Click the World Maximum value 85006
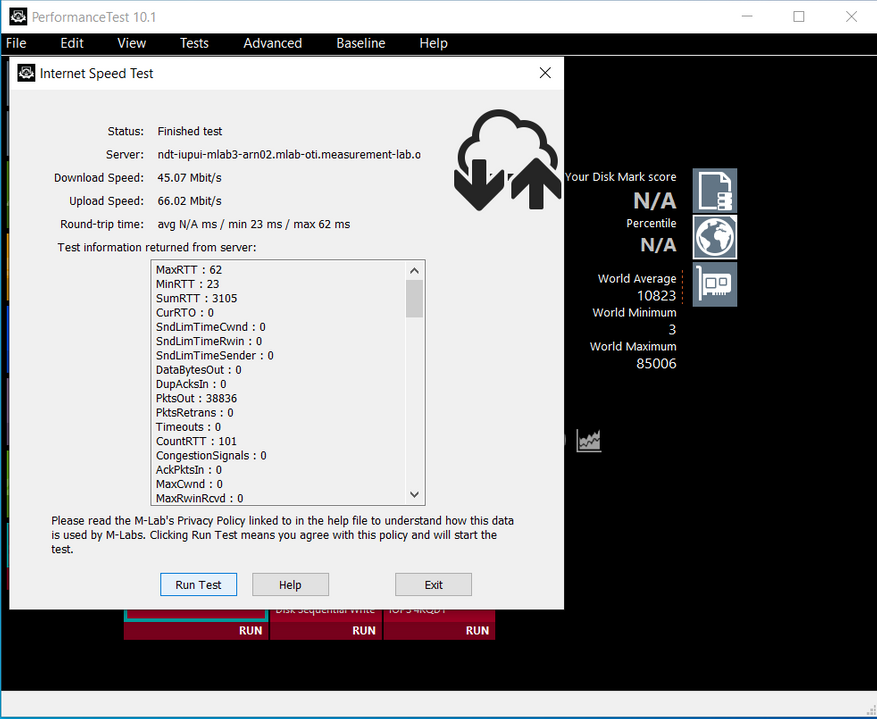The height and width of the screenshot is (719, 877). click(657, 363)
